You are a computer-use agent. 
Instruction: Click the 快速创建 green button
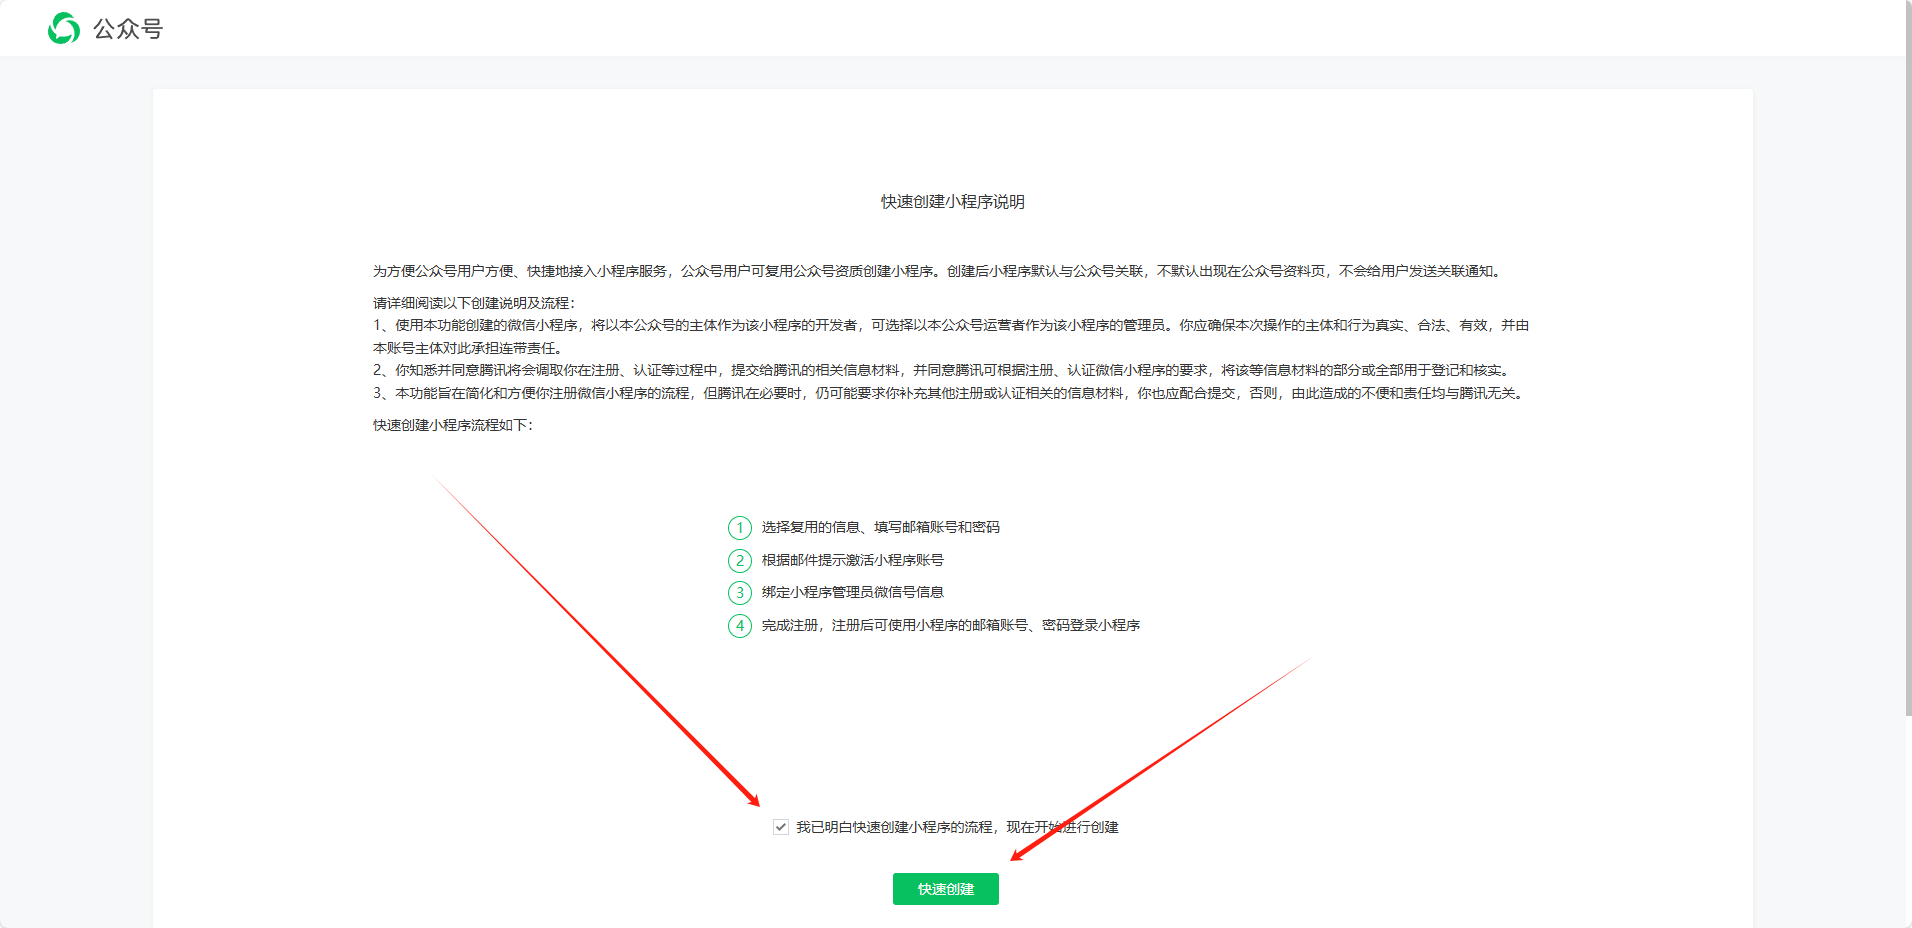tap(945, 888)
